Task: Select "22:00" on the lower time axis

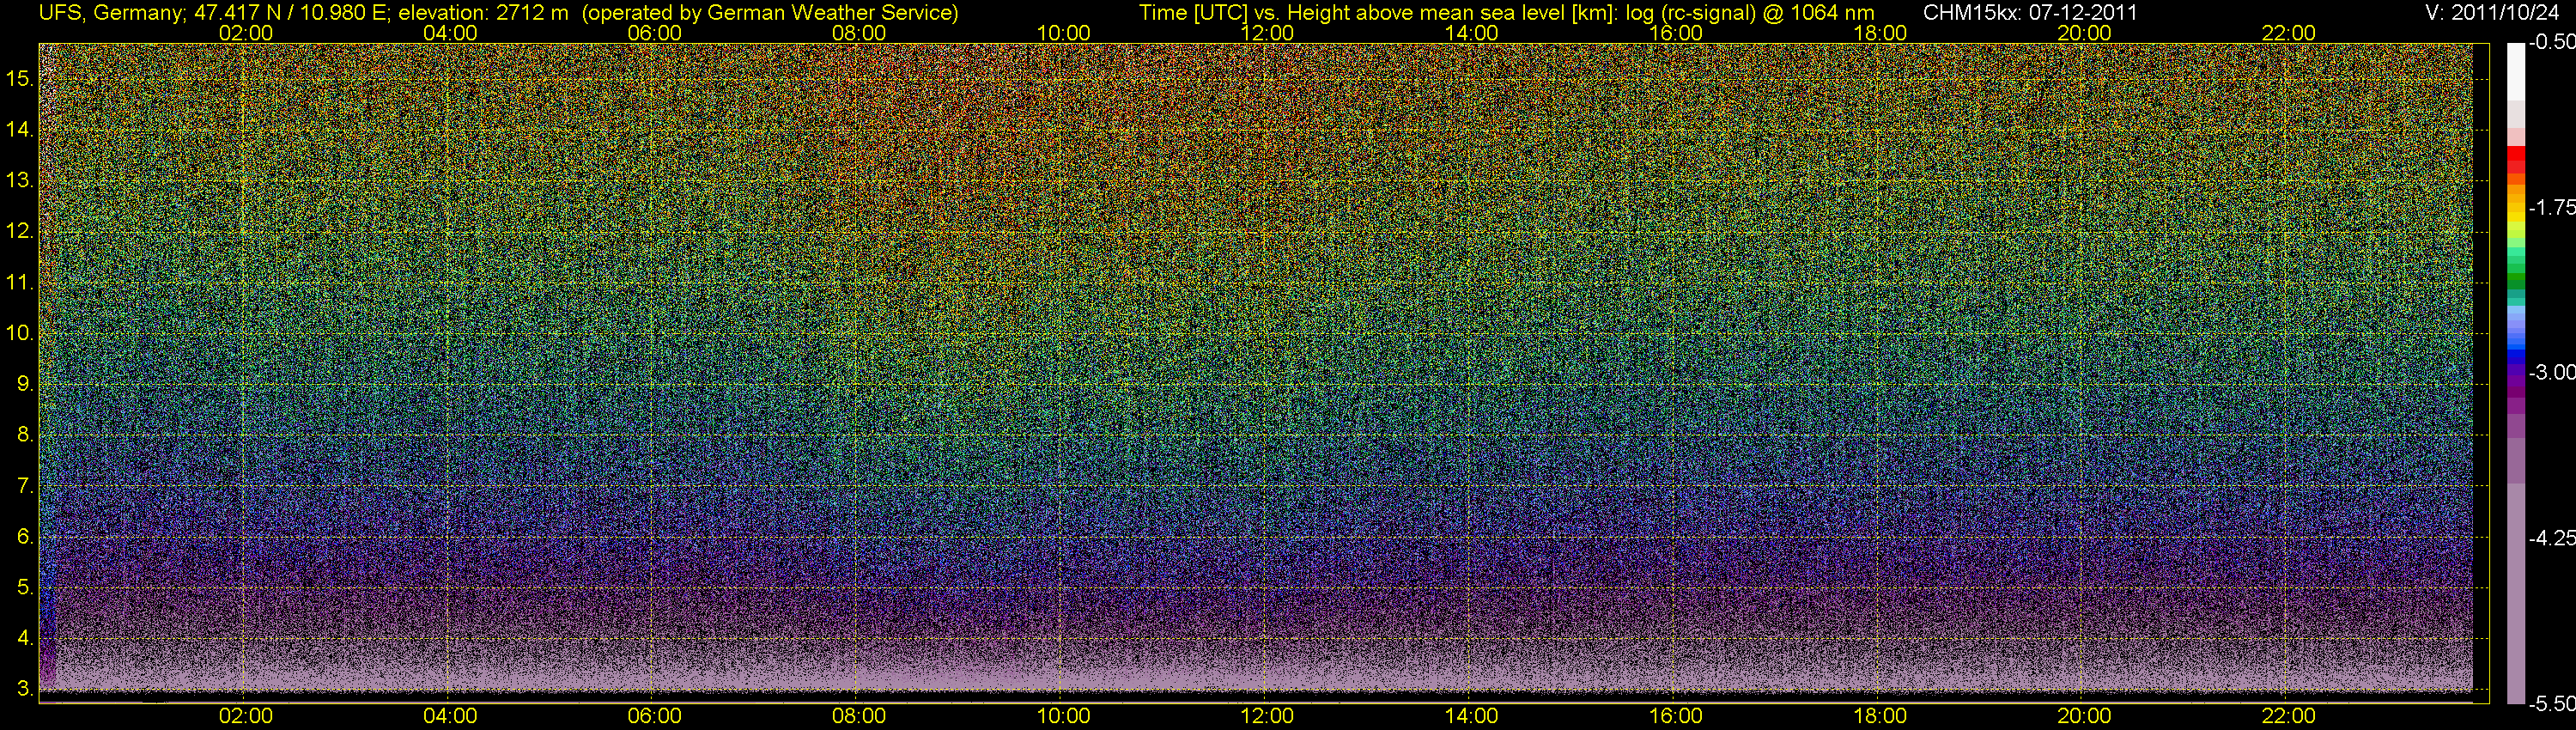Action: pyautogui.click(x=2288, y=716)
